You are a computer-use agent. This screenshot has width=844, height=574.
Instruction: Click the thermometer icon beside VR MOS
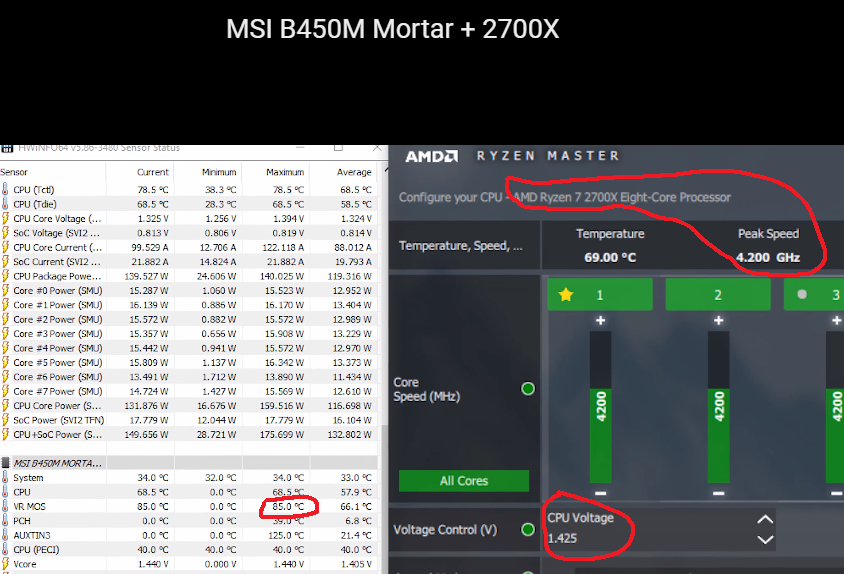pos(5,506)
